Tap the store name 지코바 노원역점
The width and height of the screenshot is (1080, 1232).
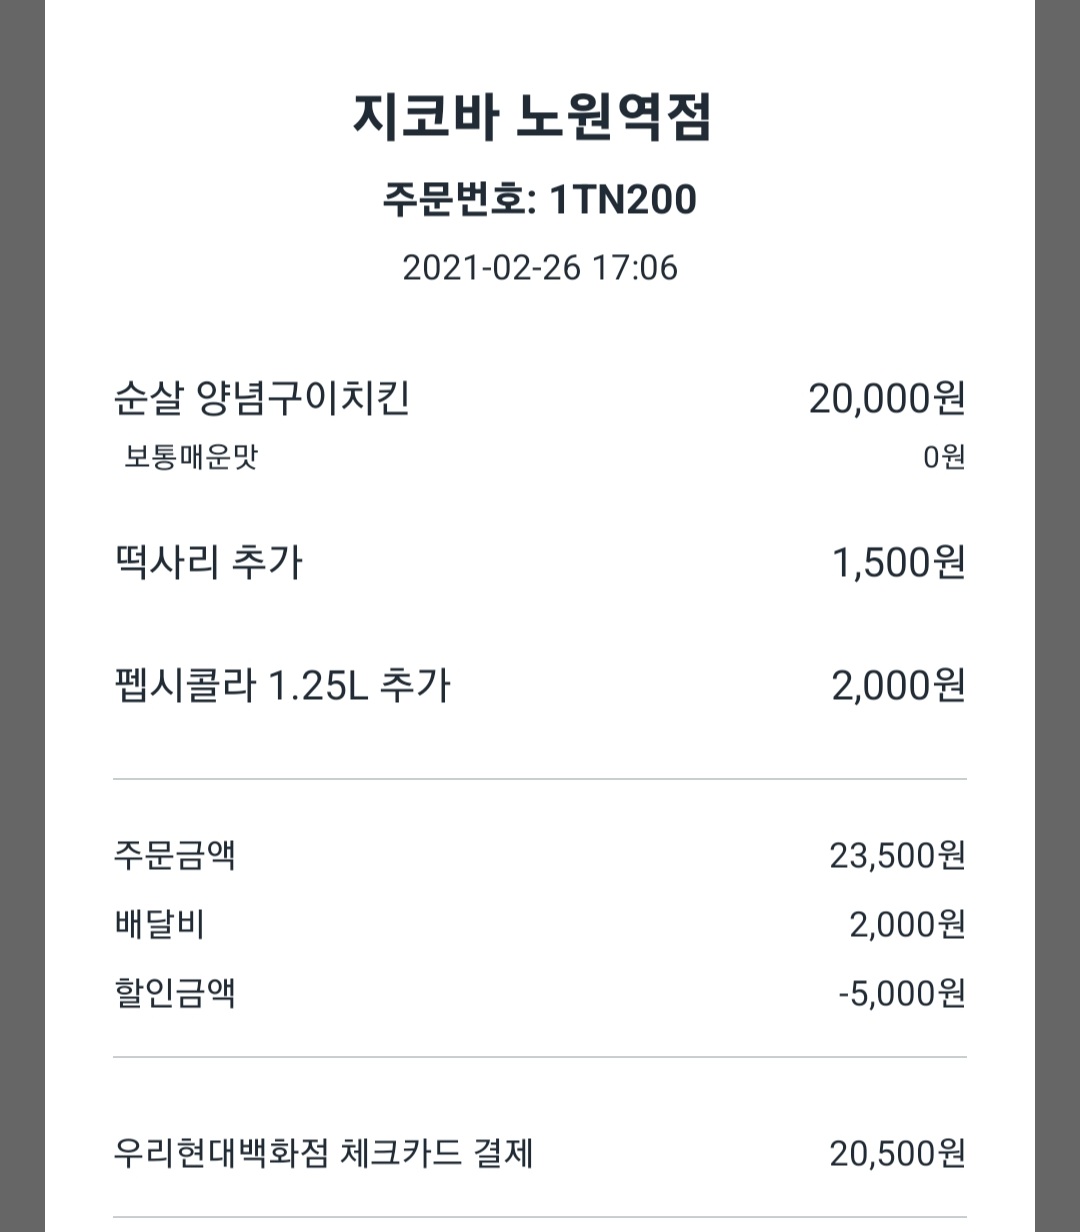(531, 118)
